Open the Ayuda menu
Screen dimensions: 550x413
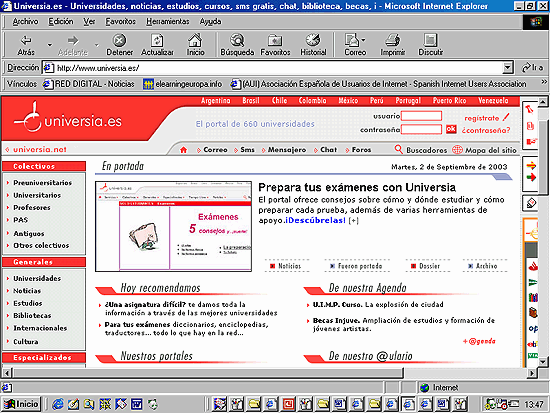point(210,22)
